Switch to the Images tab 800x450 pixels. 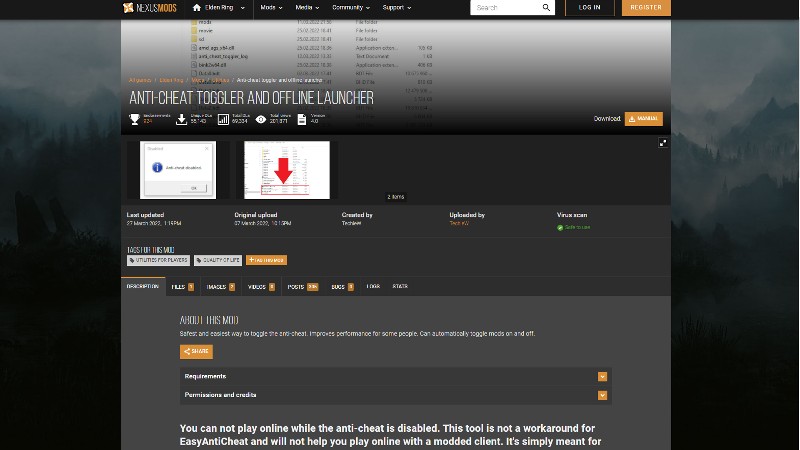coord(220,287)
